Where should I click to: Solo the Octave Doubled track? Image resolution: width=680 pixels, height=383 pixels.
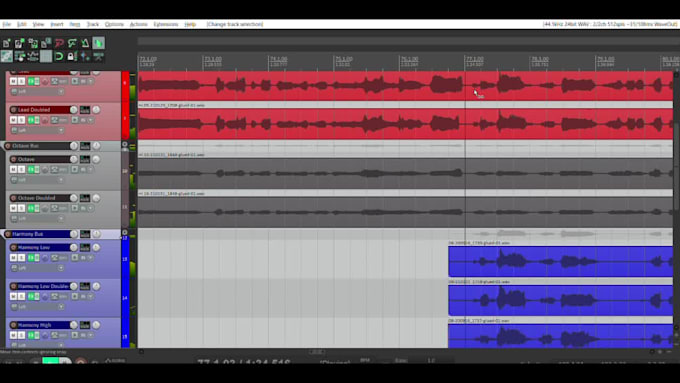tap(21, 208)
